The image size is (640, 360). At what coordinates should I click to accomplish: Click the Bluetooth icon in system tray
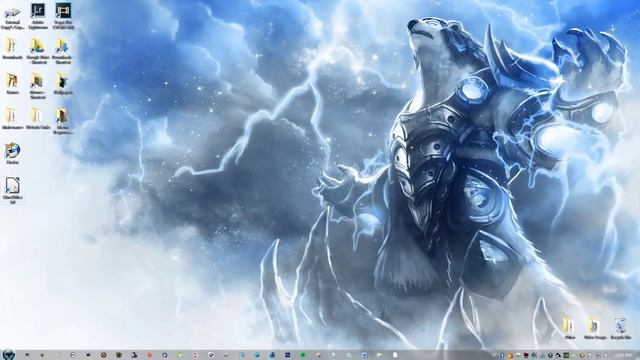502,355
